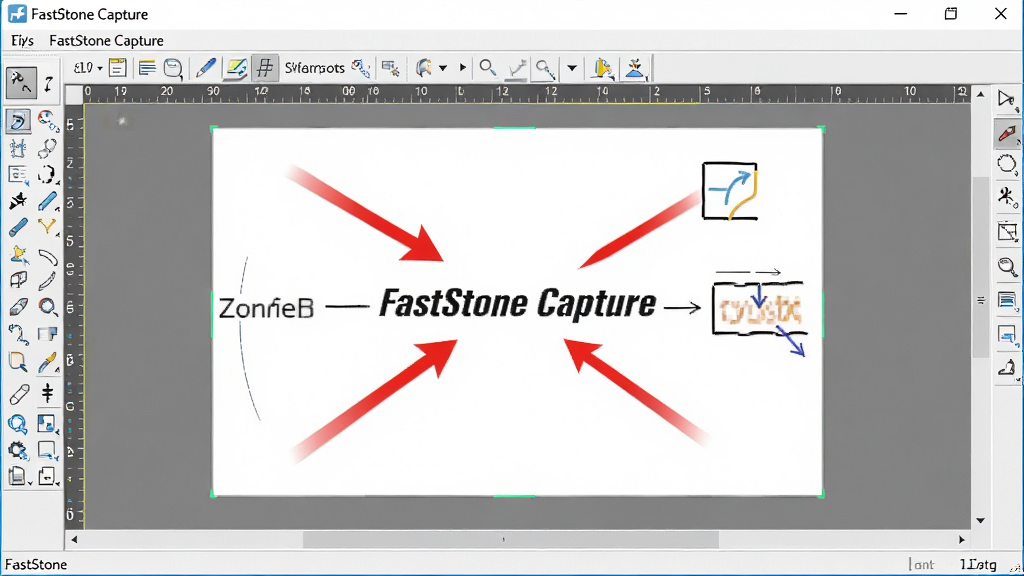
Task: Select the list card tool in left panel
Action: (18, 175)
